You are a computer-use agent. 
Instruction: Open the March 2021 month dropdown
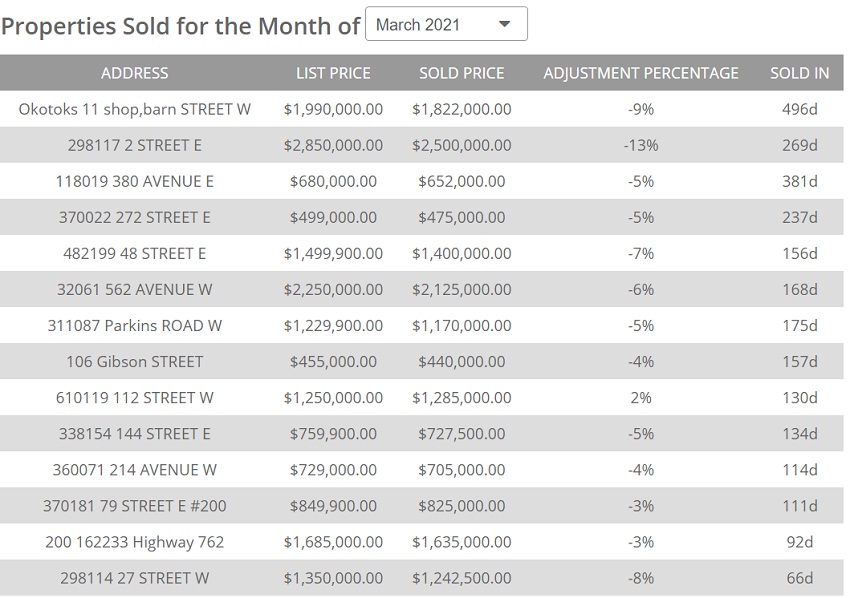click(446, 24)
